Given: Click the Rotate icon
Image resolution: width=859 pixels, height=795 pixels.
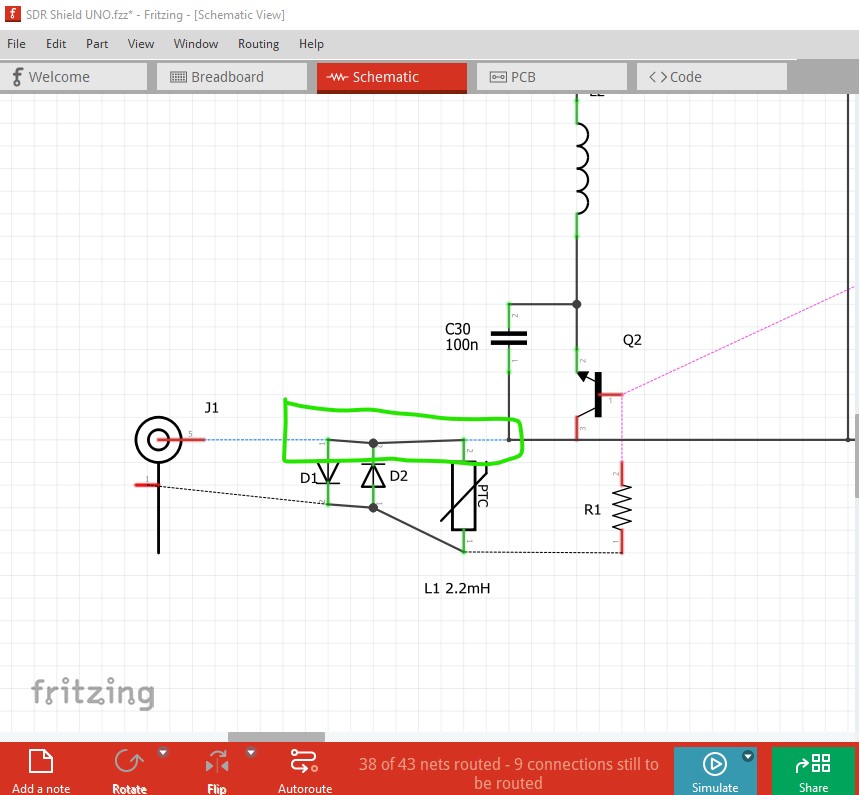Looking at the screenshot, I should [129, 762].
